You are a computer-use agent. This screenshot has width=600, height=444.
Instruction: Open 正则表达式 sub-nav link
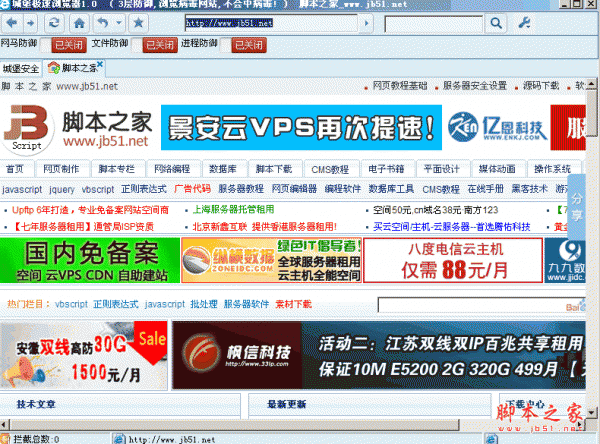pyautogui.click(x=144, y=189)
